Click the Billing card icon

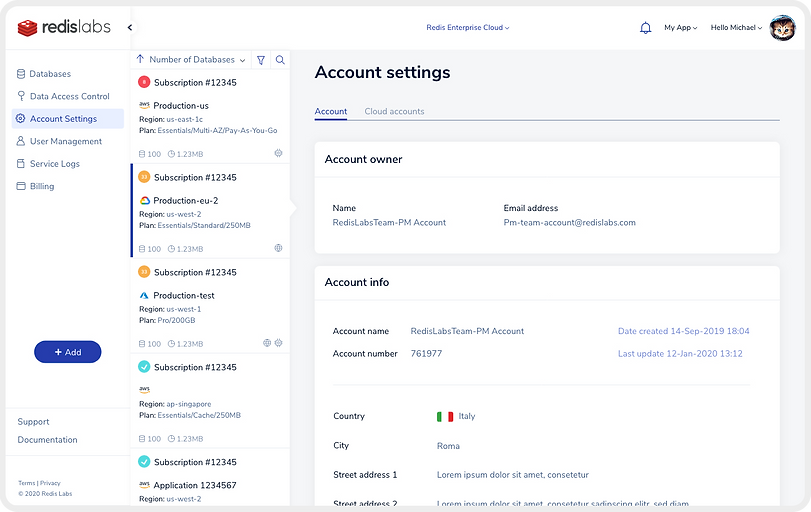[x=21, y=186]
